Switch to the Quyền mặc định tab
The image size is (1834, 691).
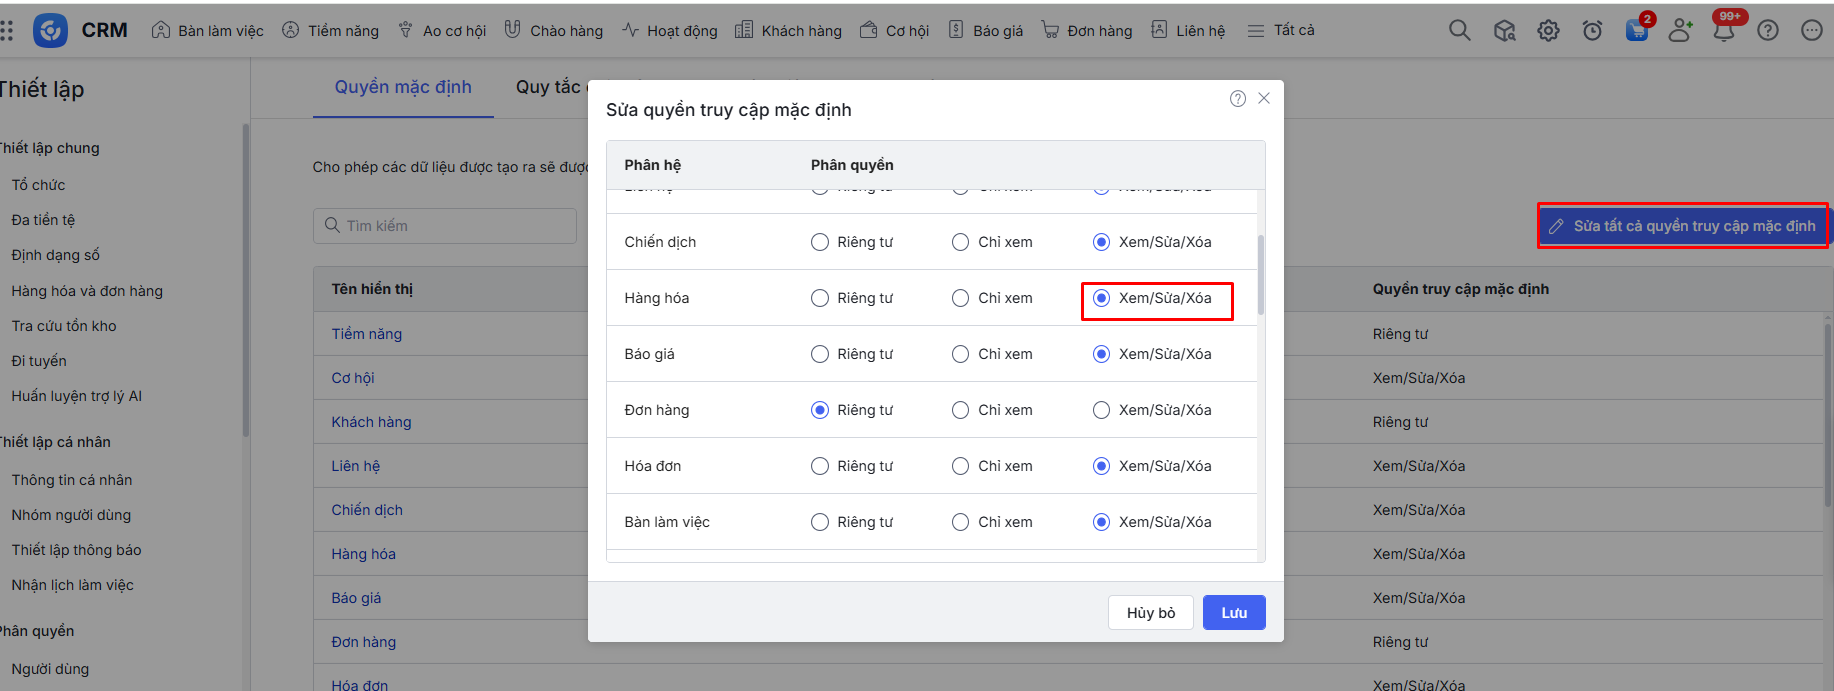coord(403,87)
